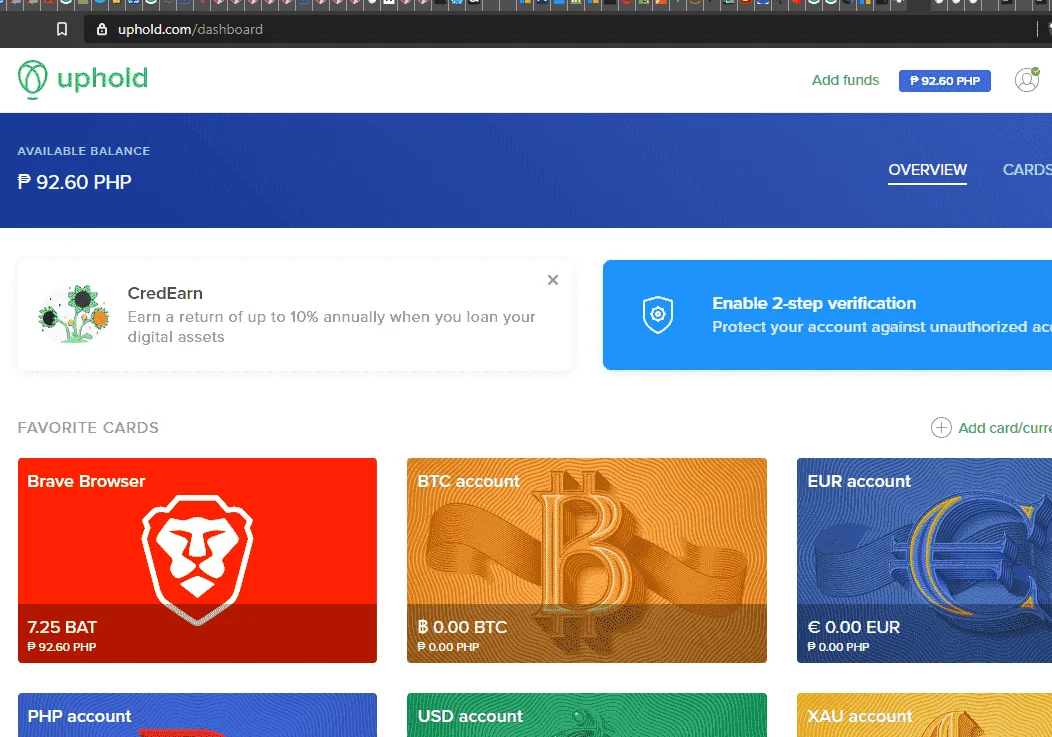Click the € 0.00 EUR balance text

tap(853, 627)
